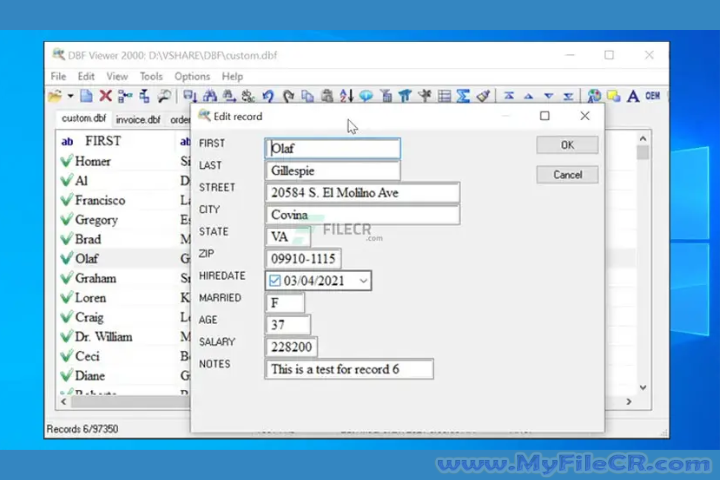720x480 pixels.
Task: Toggle the green checkmark next to Craig
Action: tap(67, 317)
